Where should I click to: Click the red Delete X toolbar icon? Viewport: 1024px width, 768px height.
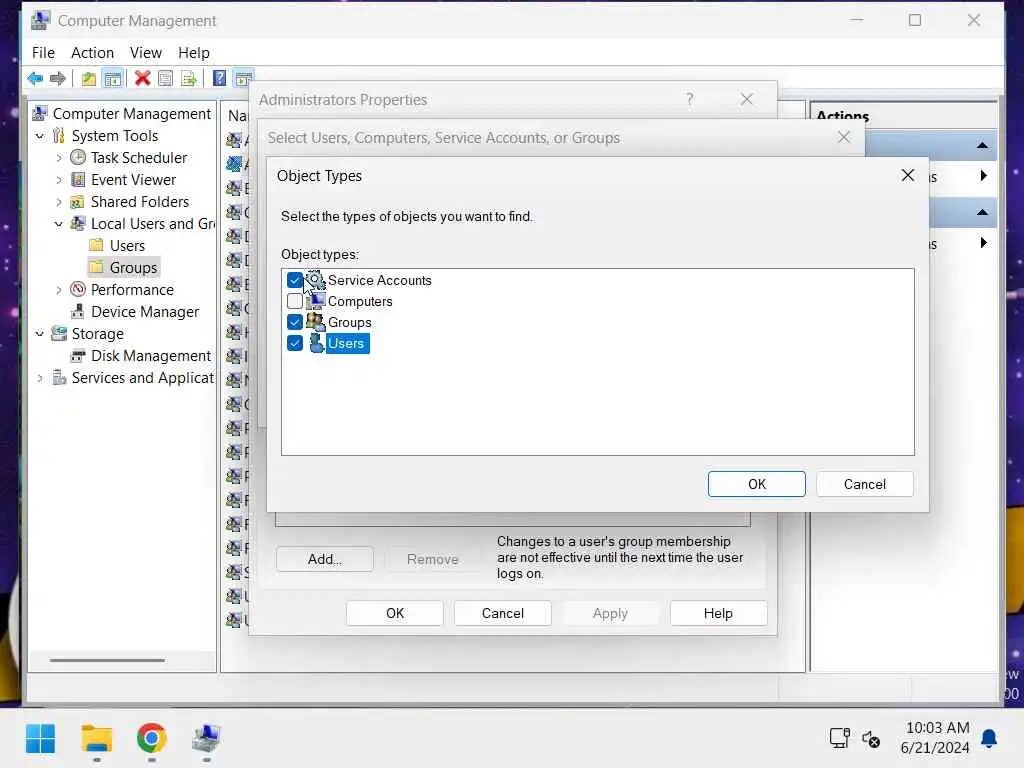point(142,78)
